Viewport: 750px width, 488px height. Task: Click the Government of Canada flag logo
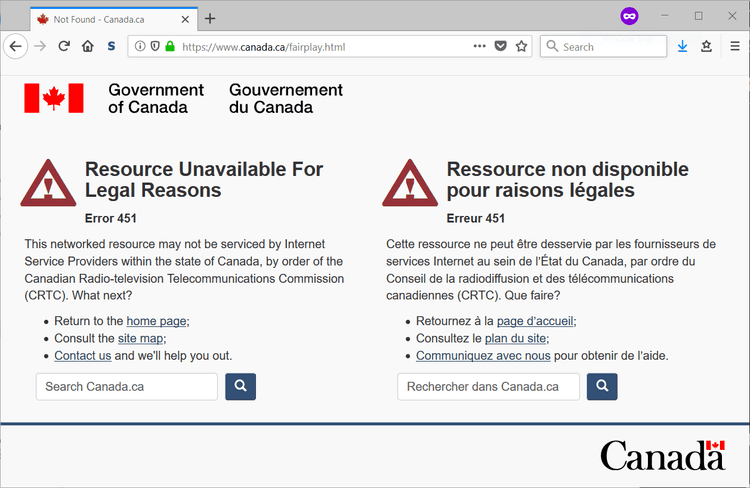pos(54,98)
